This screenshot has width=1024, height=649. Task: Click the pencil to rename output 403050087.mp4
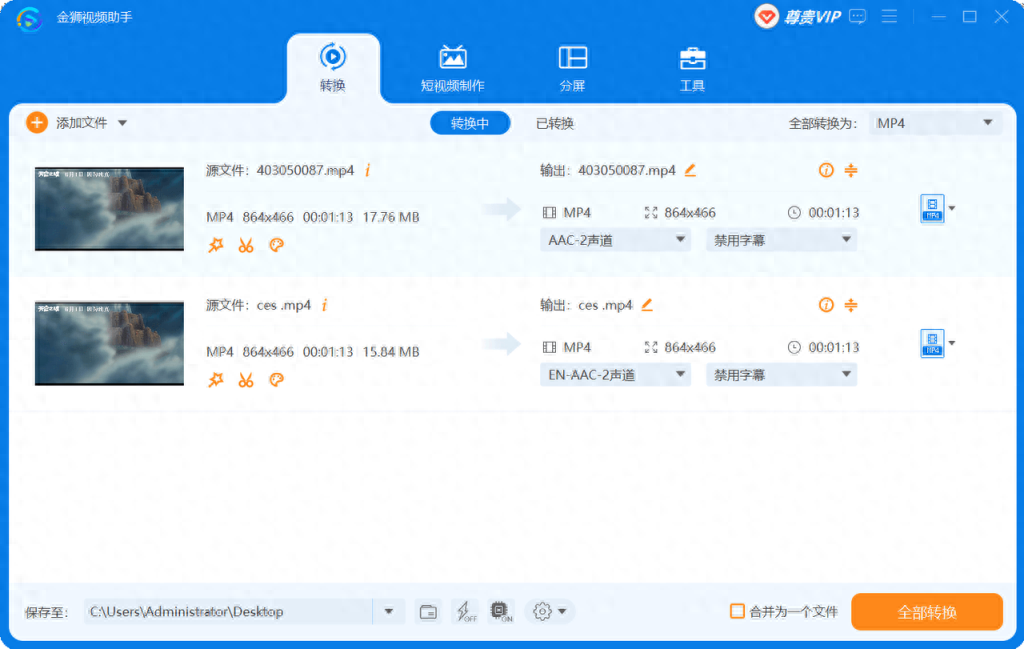[x=689, y=170]
